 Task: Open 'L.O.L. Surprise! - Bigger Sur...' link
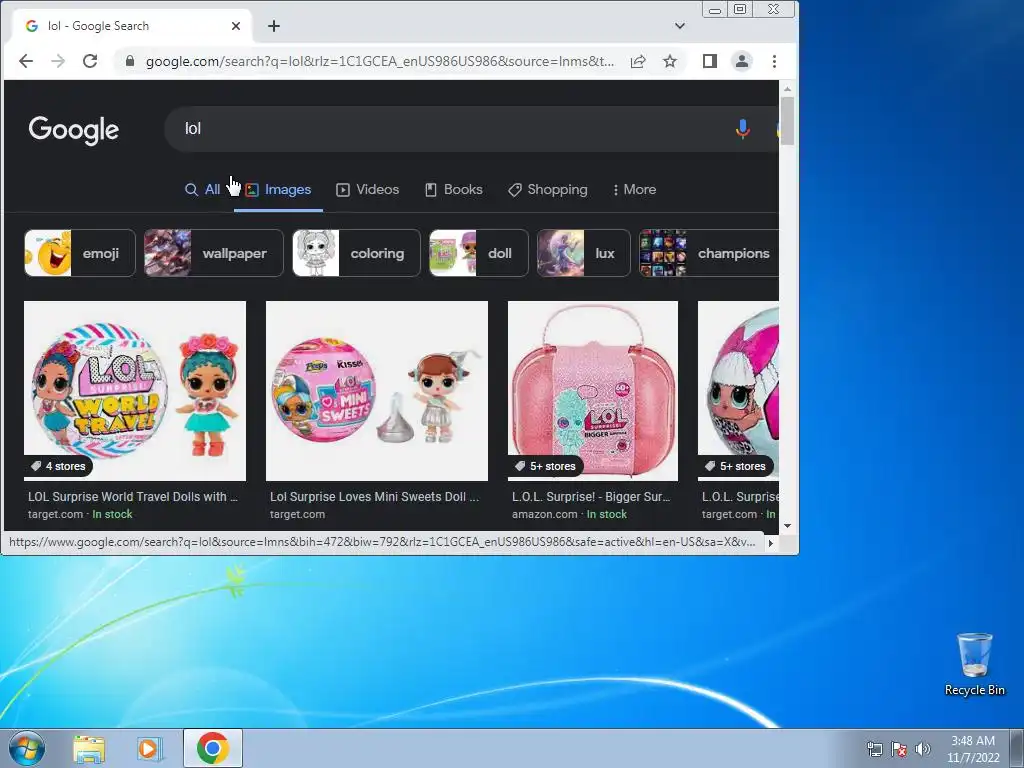click(591, 497)
